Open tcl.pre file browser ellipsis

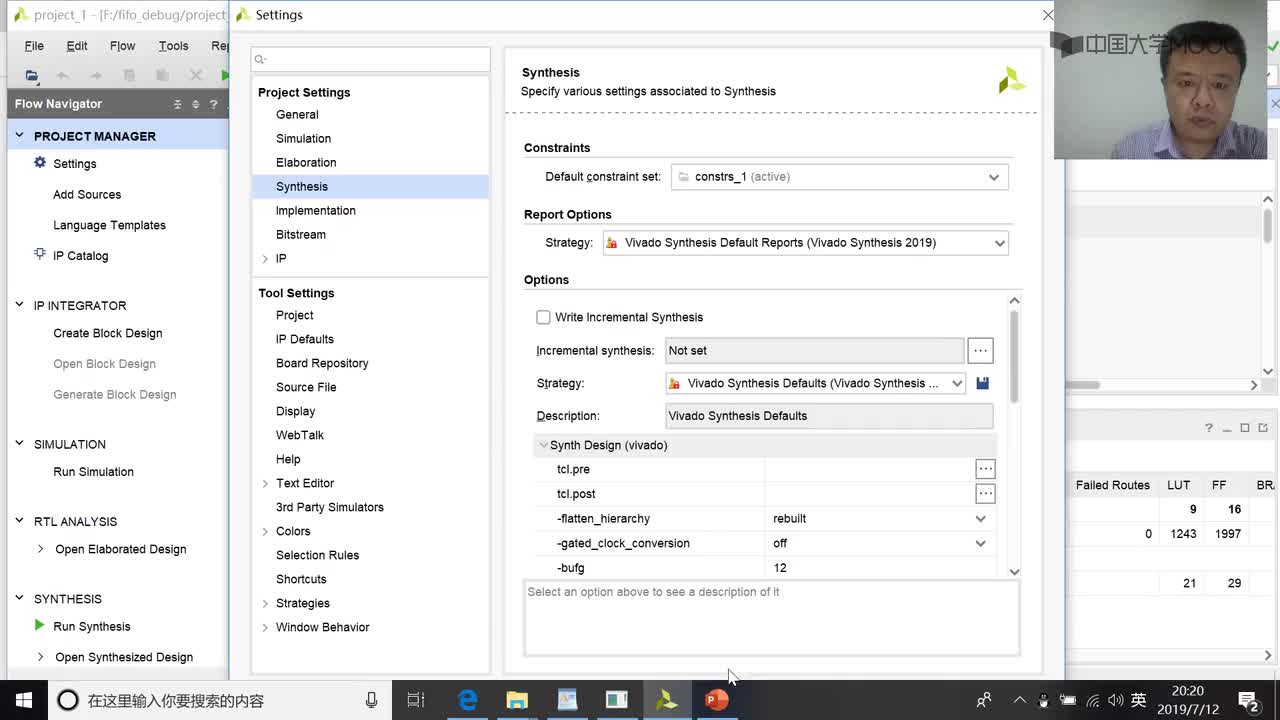(985, 469)
